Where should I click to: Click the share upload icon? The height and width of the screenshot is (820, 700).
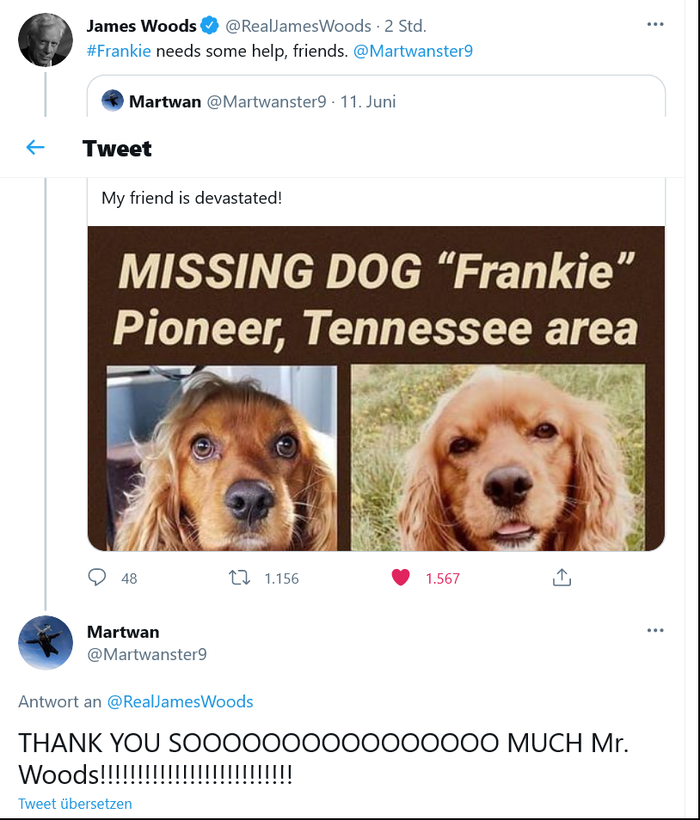pyautogui.click(x=562, y=577)
